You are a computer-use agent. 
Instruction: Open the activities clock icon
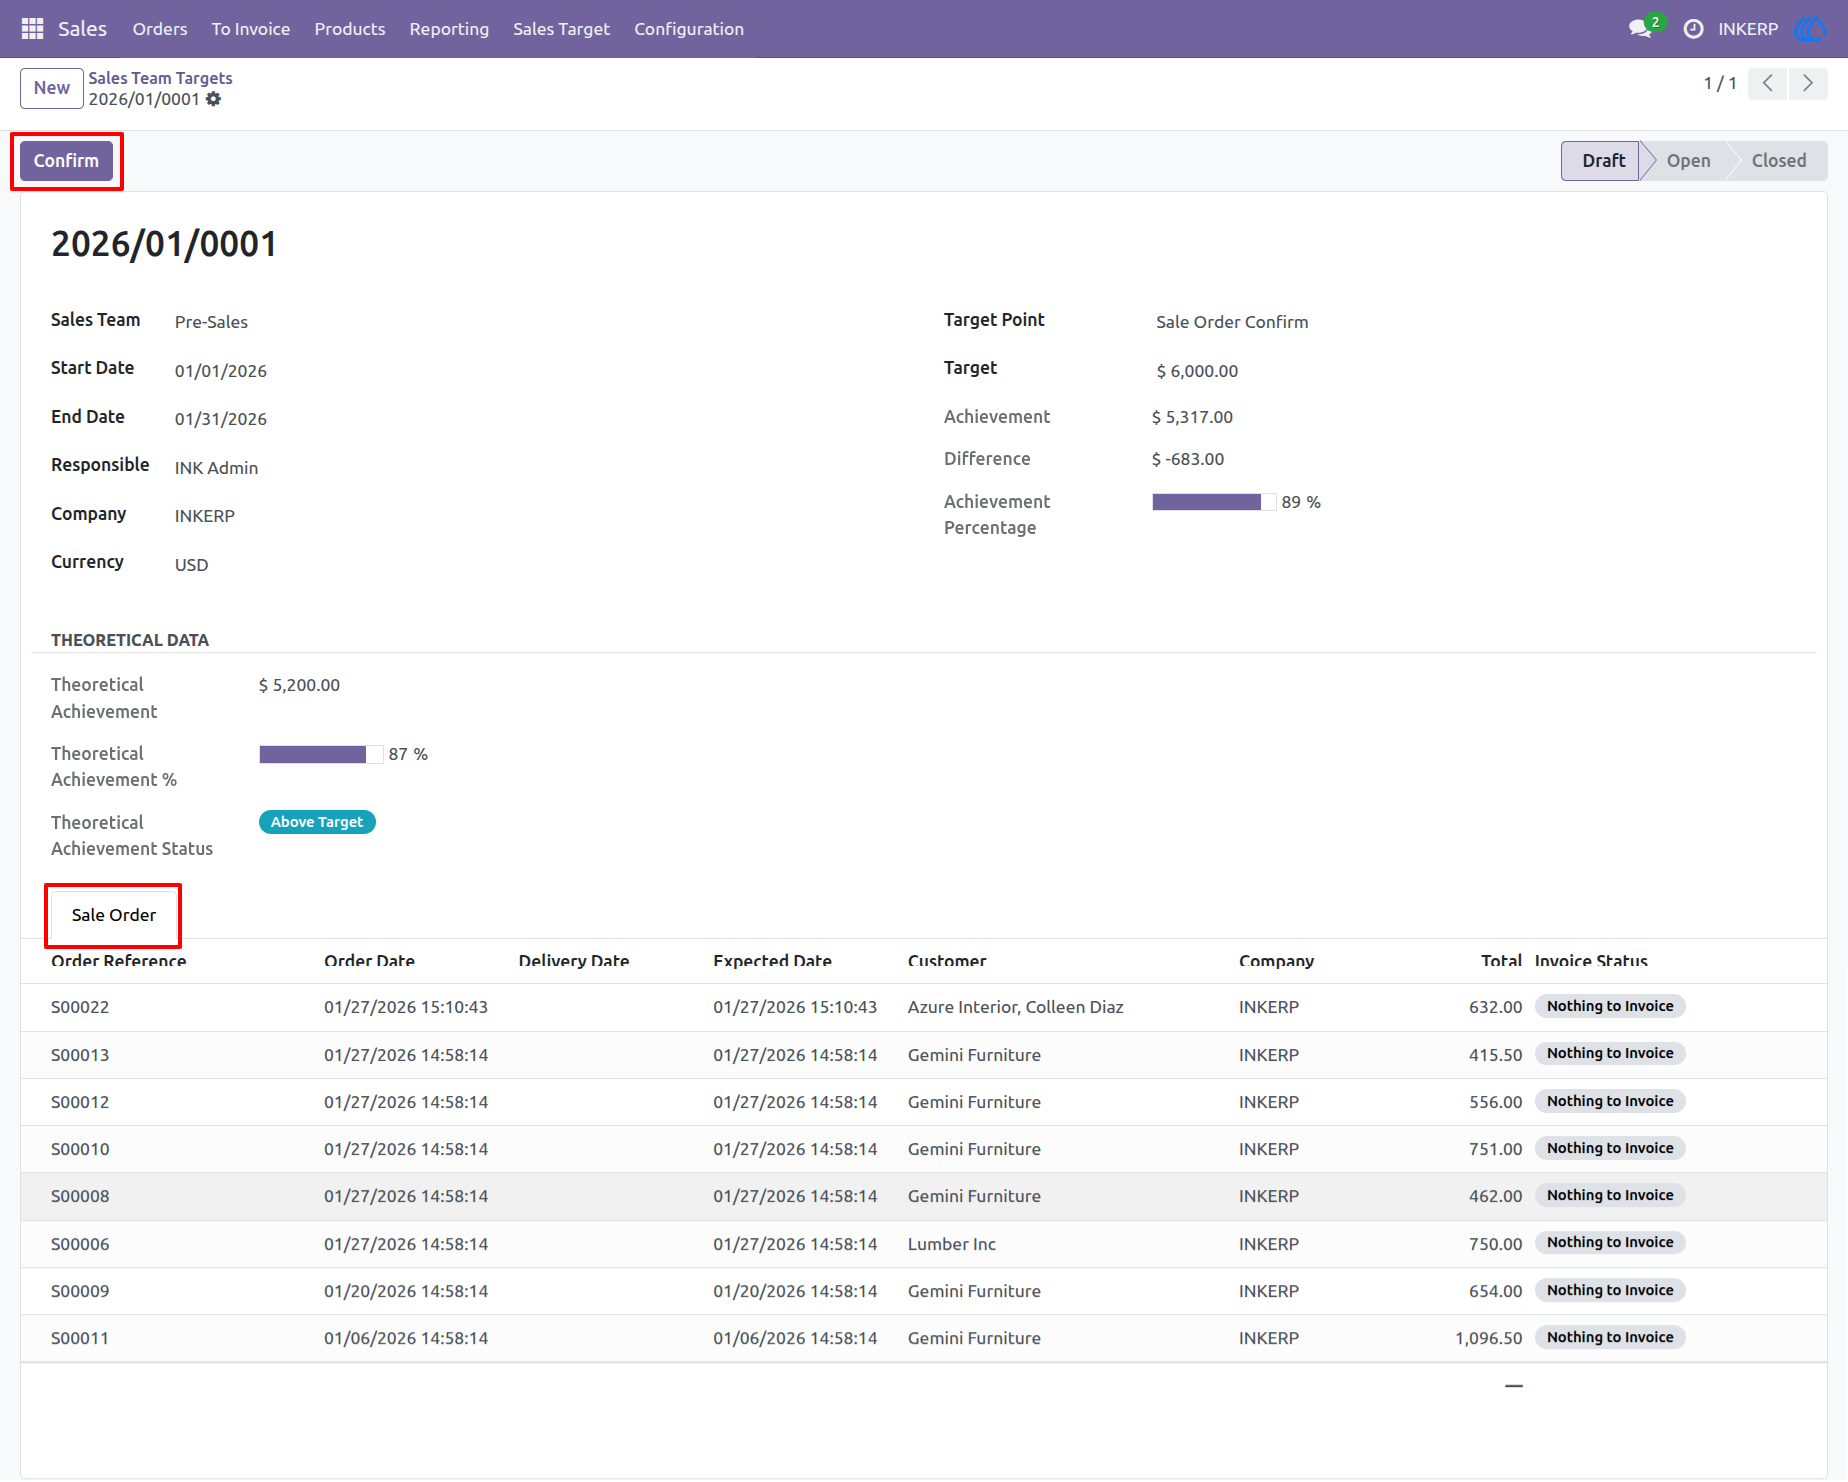(x=1693, y=29)
